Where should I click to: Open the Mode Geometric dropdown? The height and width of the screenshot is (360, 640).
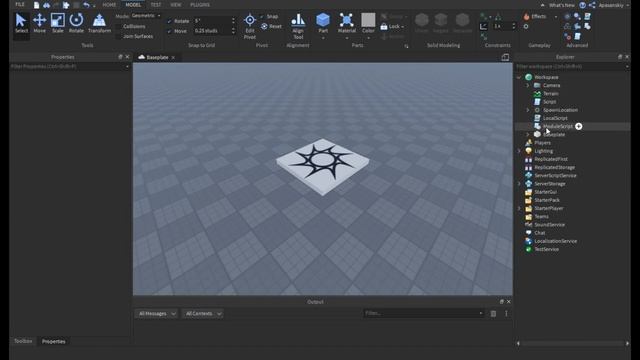tap(146, 16)
